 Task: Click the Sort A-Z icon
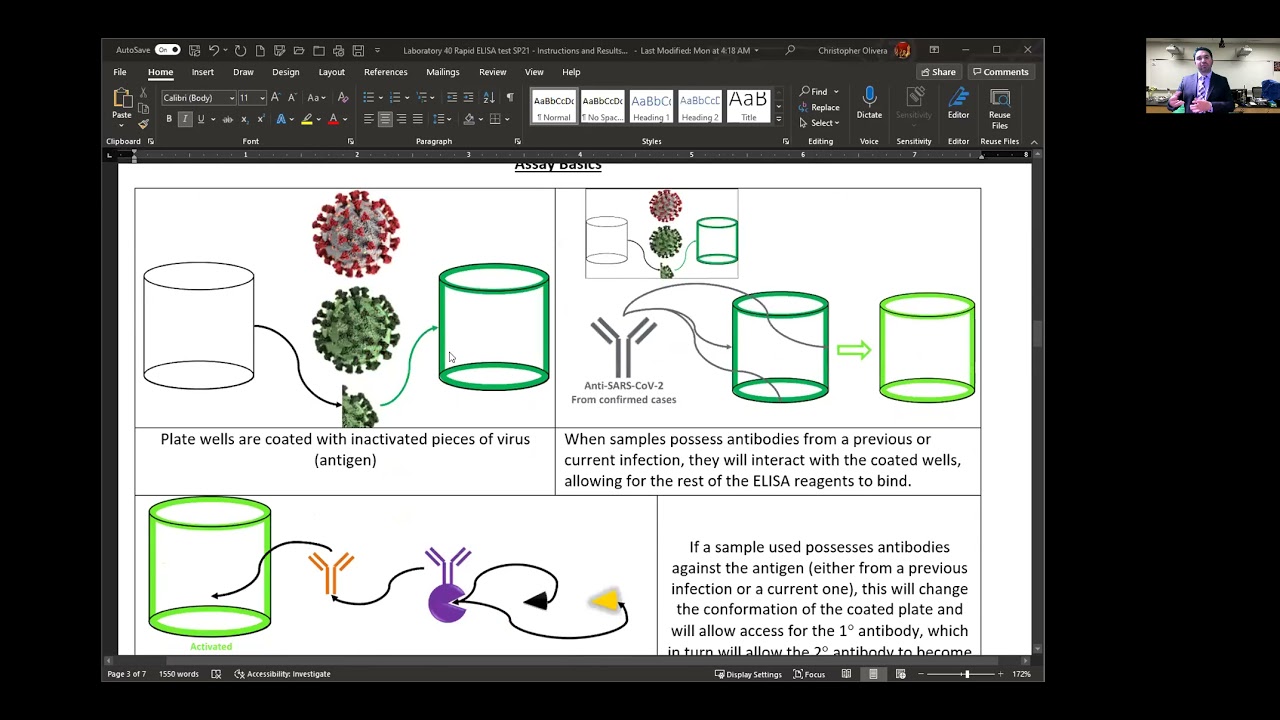pos(489,97)
